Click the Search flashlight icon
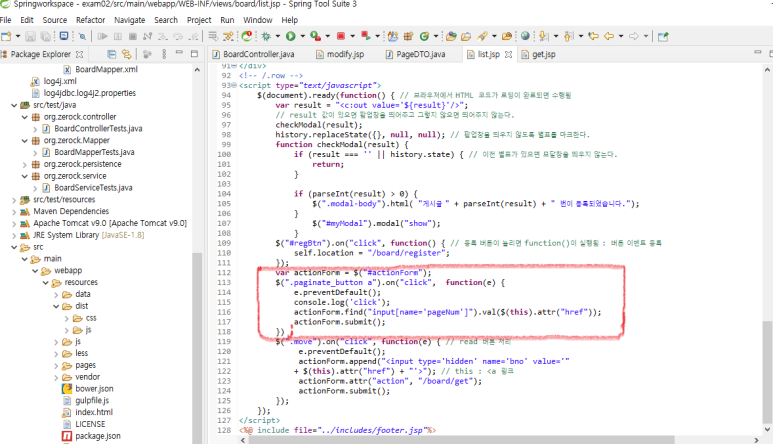 tap(482, 36)
